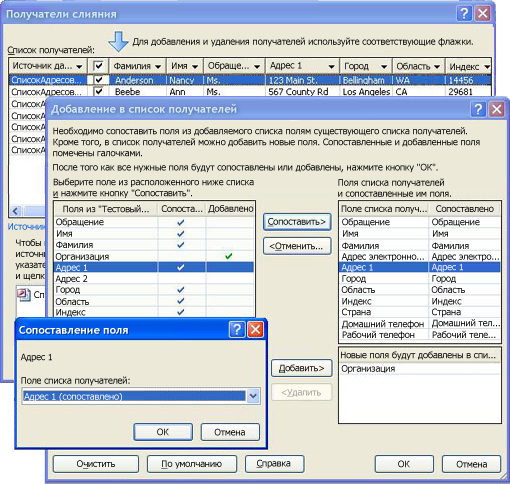Close the Сопоставление поля dialog
The height and width of the screenshot is (484, 510).
[x=255, y=330]
